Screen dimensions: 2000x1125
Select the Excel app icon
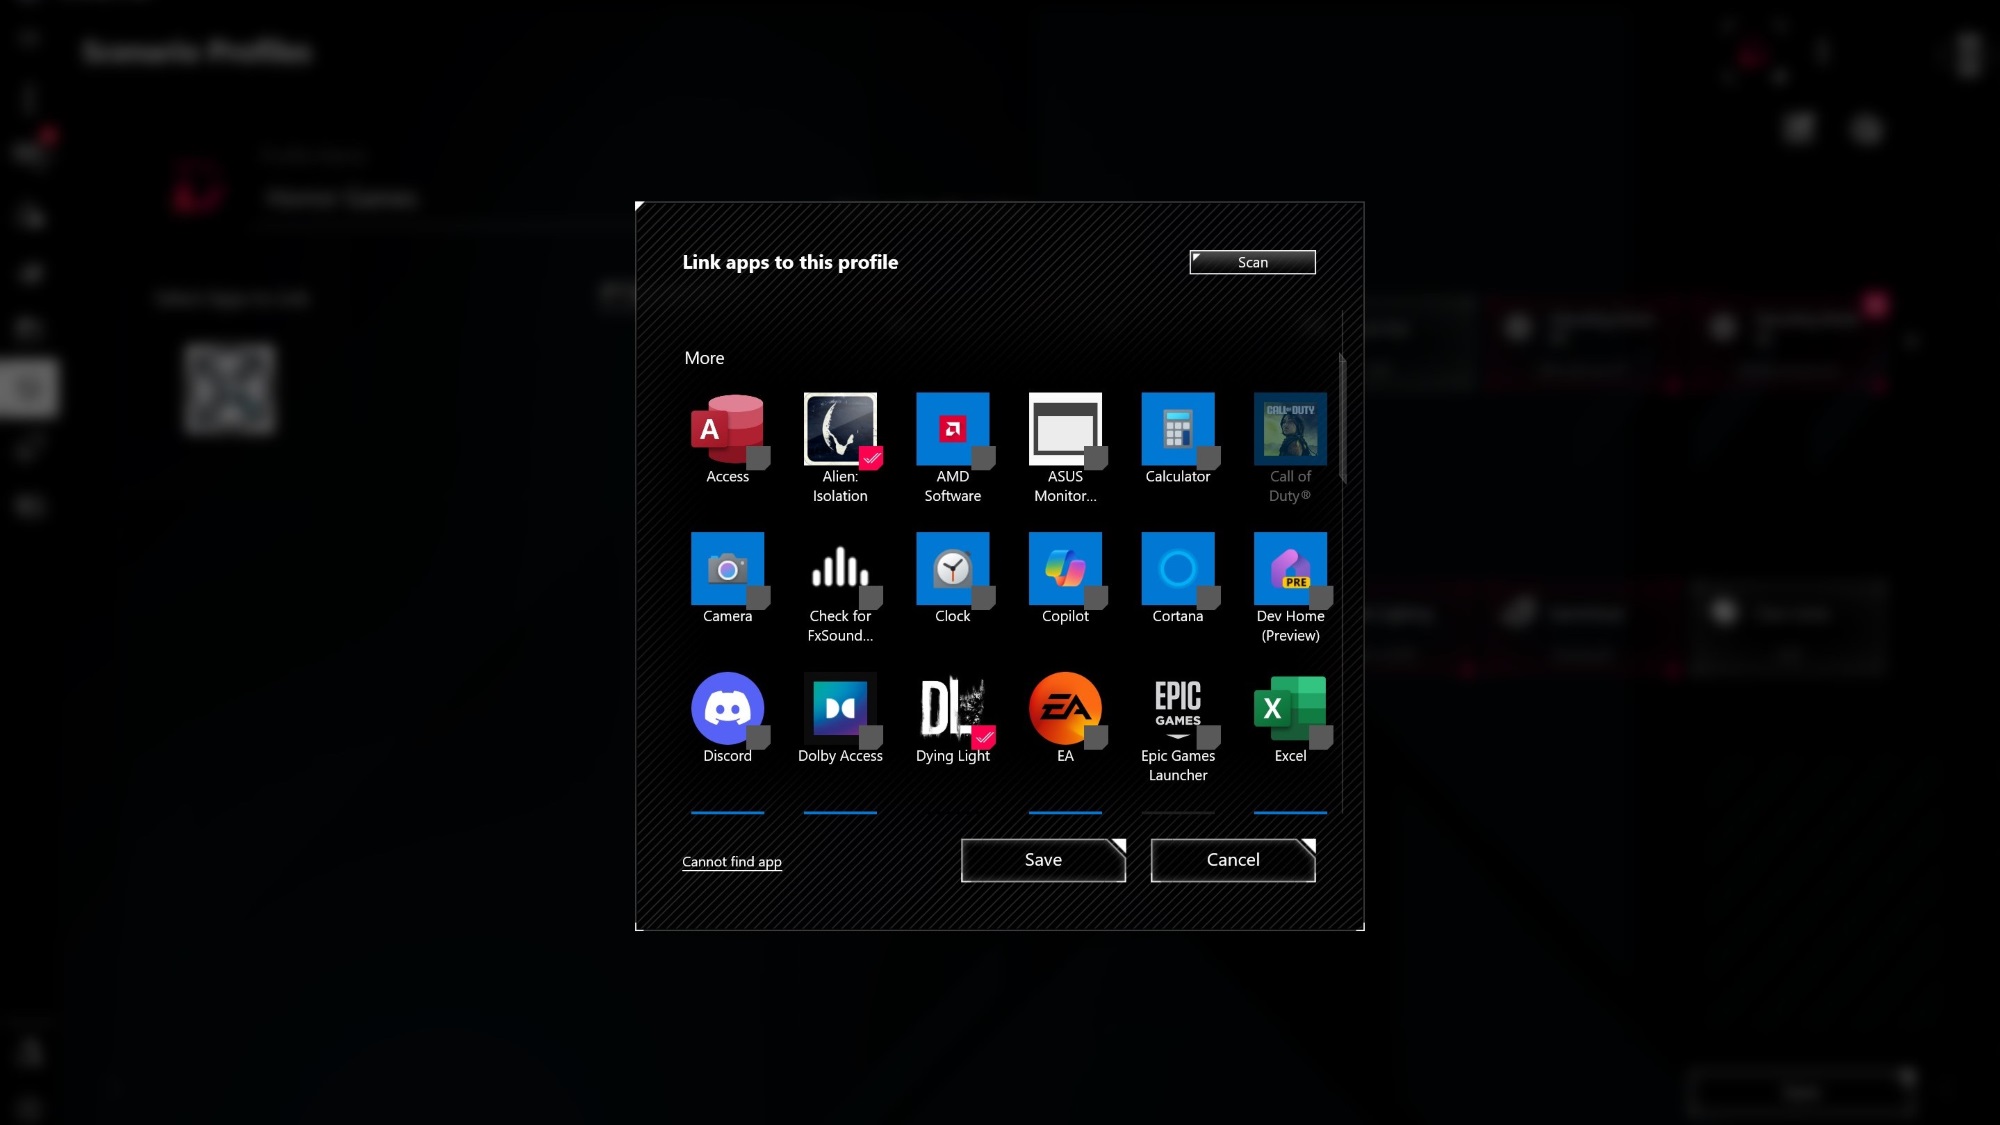(x=1290, y=708)
